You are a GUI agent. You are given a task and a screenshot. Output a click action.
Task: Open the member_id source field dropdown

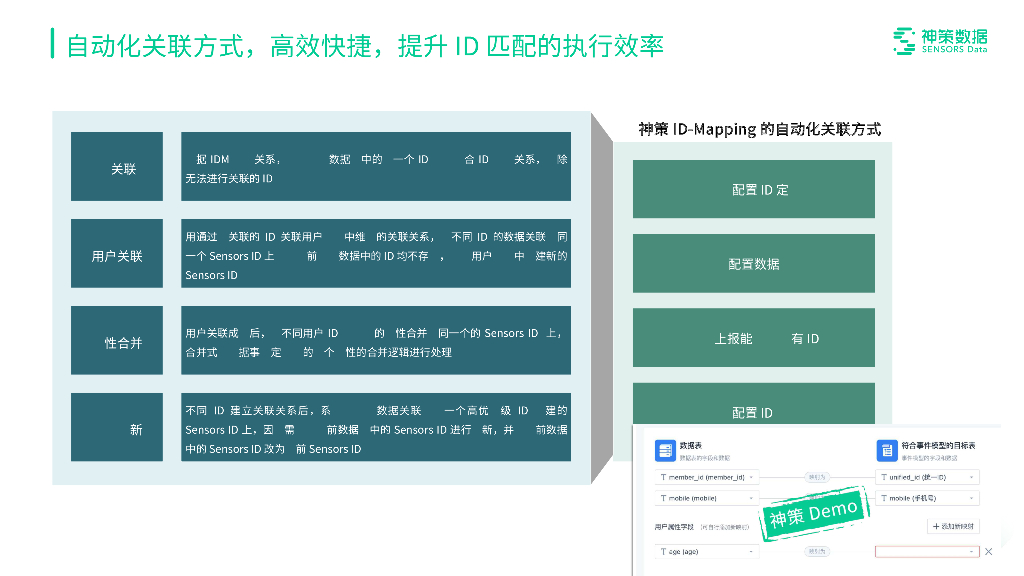click(707, 477)
